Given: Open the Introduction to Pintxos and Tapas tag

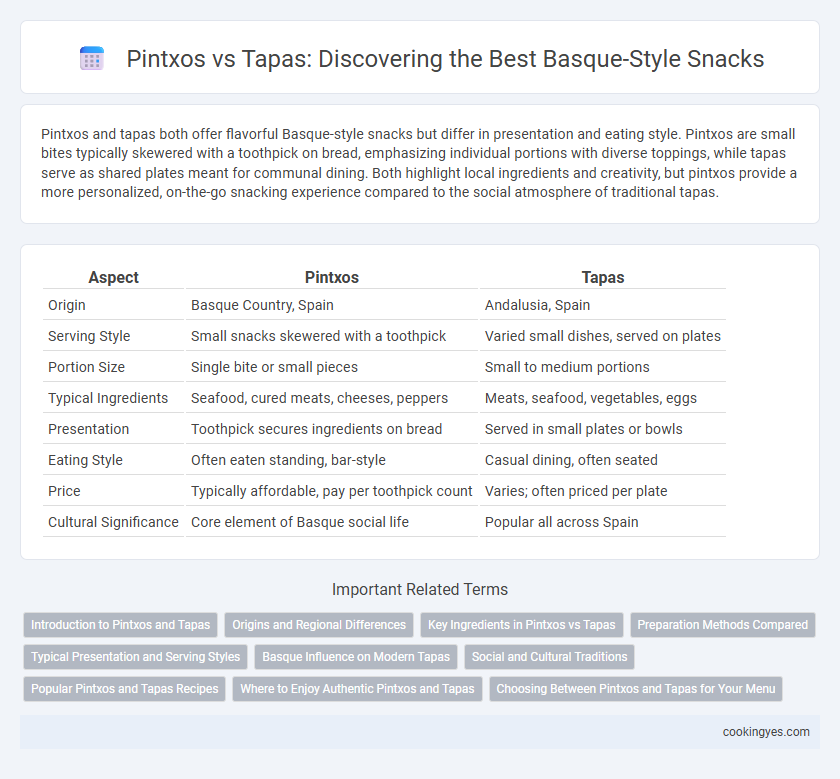Looking at the screenshot, I should (x=121, y=625).
